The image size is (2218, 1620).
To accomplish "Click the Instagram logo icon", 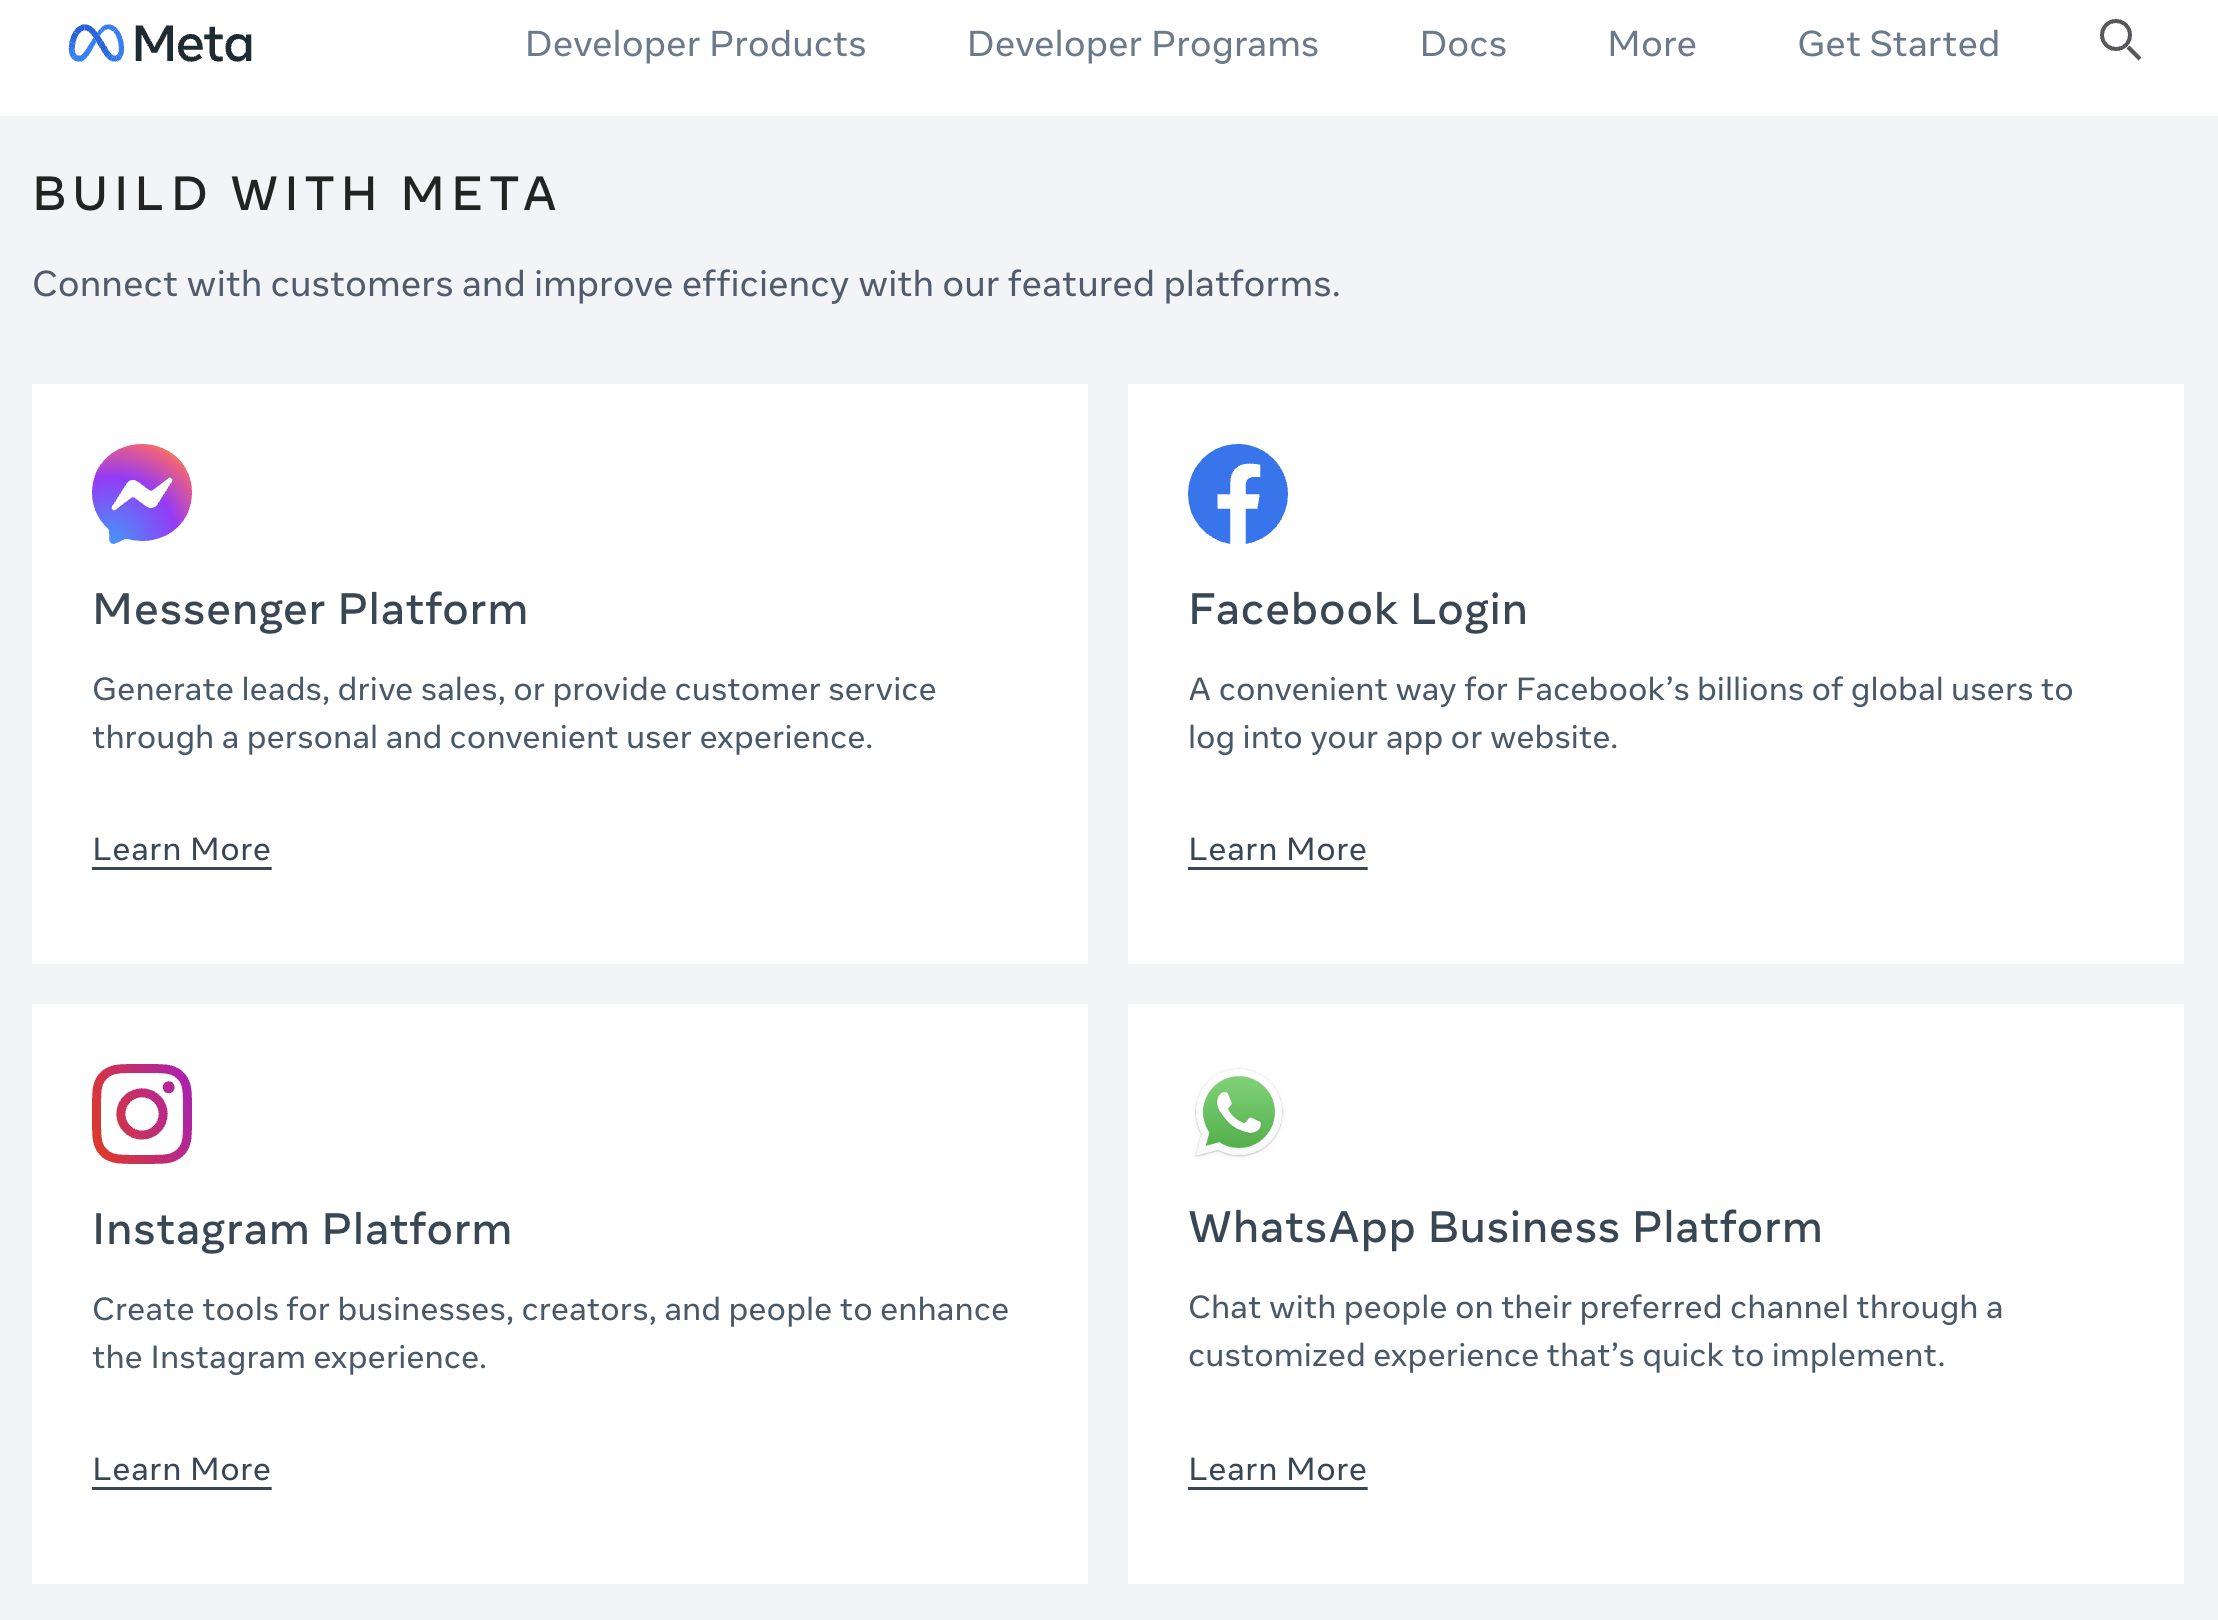I will (142, 1114).
